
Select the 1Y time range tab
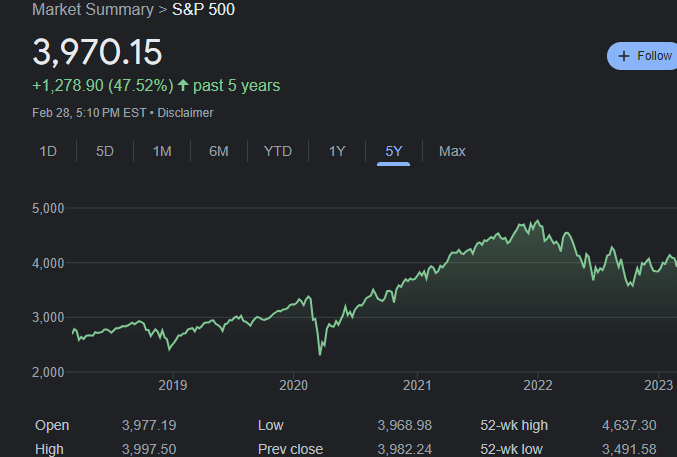(337, 151)
